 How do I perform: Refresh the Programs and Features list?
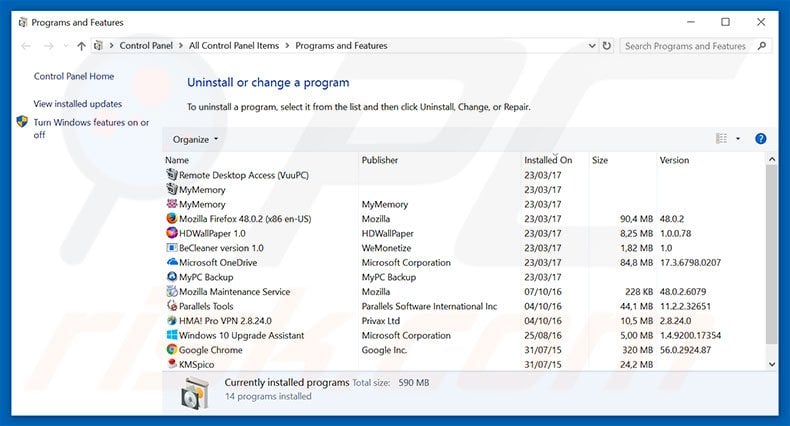(x=607, y=46)
